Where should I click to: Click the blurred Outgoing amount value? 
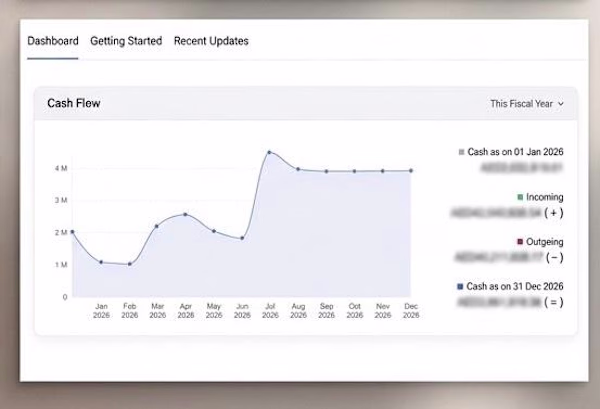(x=499, y=257)
